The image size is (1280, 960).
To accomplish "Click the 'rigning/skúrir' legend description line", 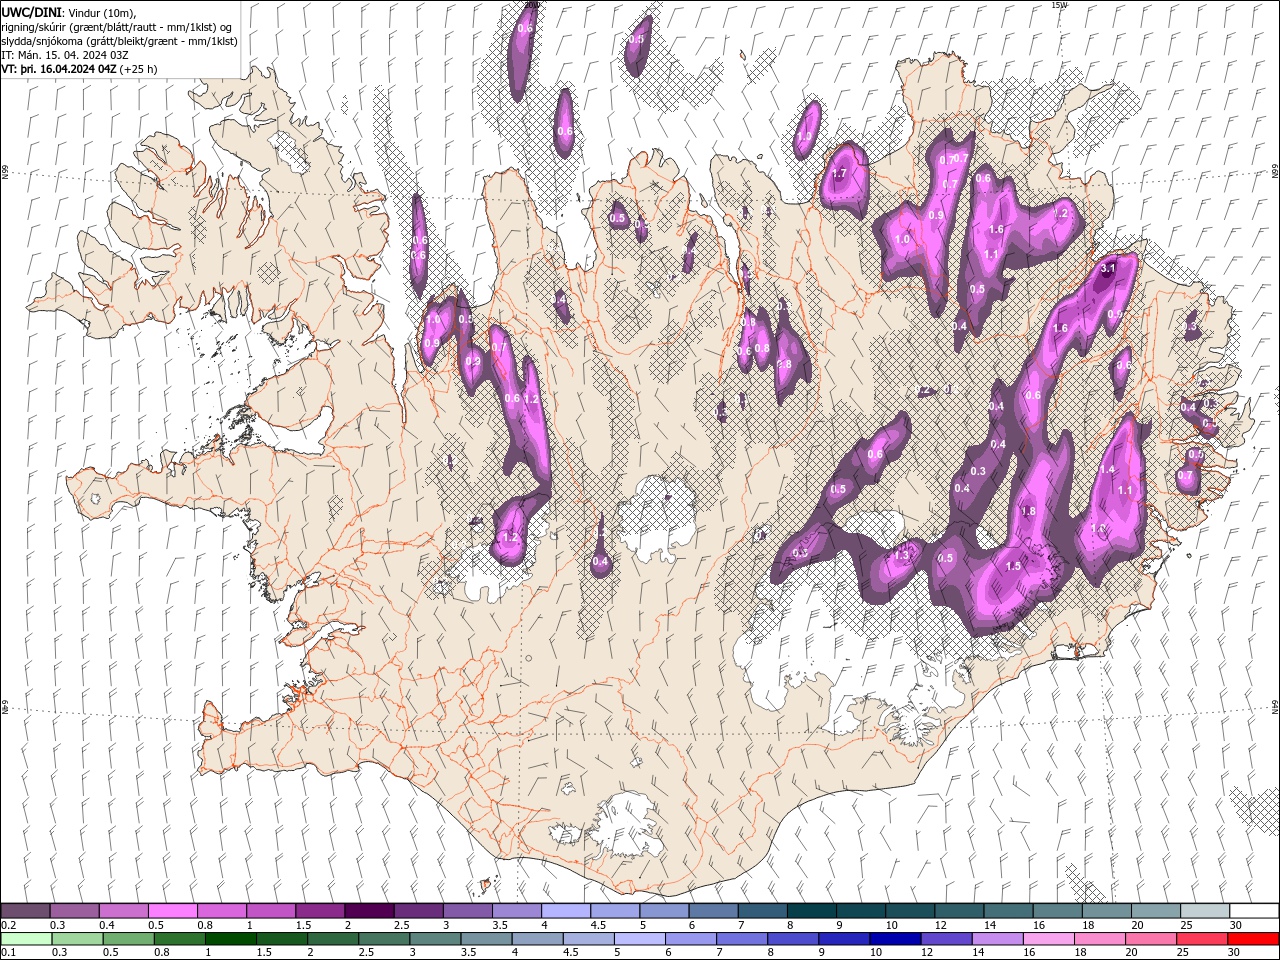I will pyautogui.click(x=117, y=27).
